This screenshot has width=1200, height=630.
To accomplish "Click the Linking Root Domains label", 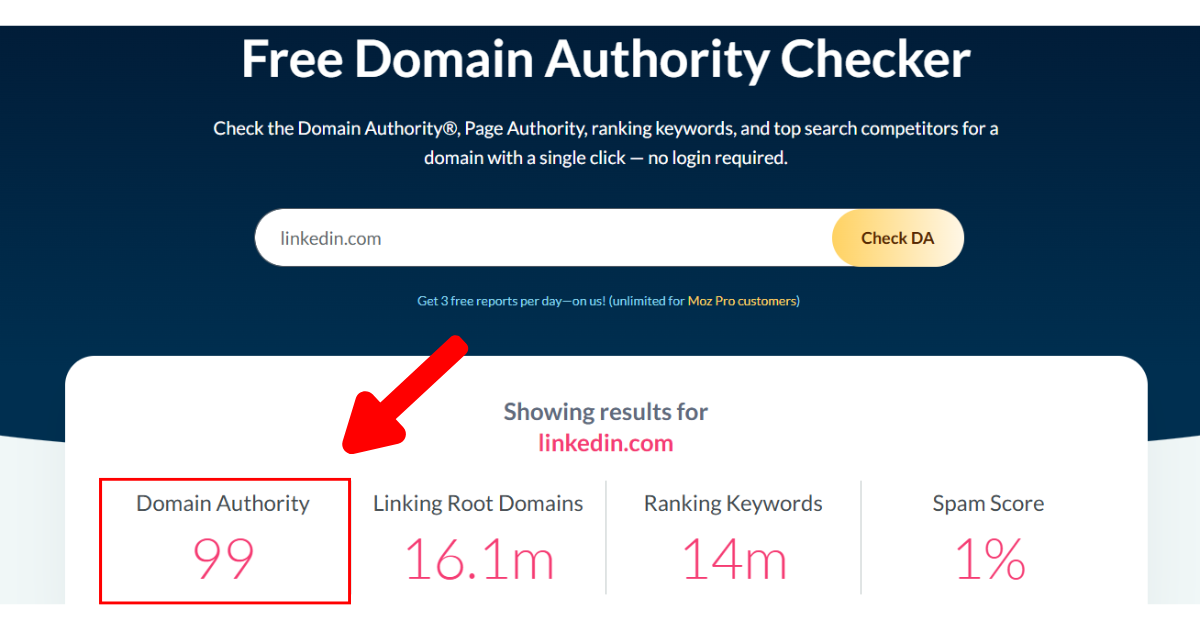I will (x=478, y=504).
